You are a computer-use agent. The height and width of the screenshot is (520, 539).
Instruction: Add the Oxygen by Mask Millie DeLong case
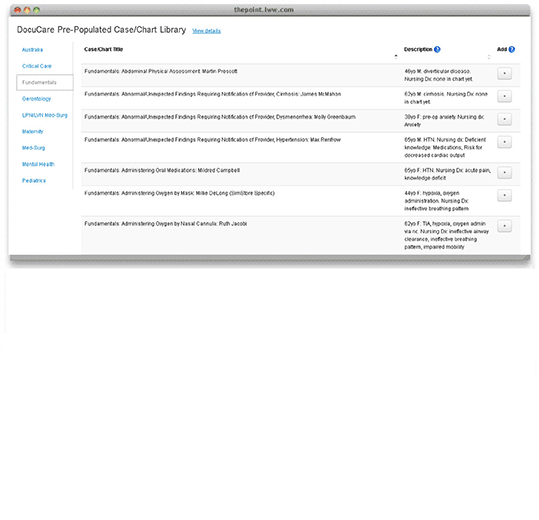tap(504, 195)
